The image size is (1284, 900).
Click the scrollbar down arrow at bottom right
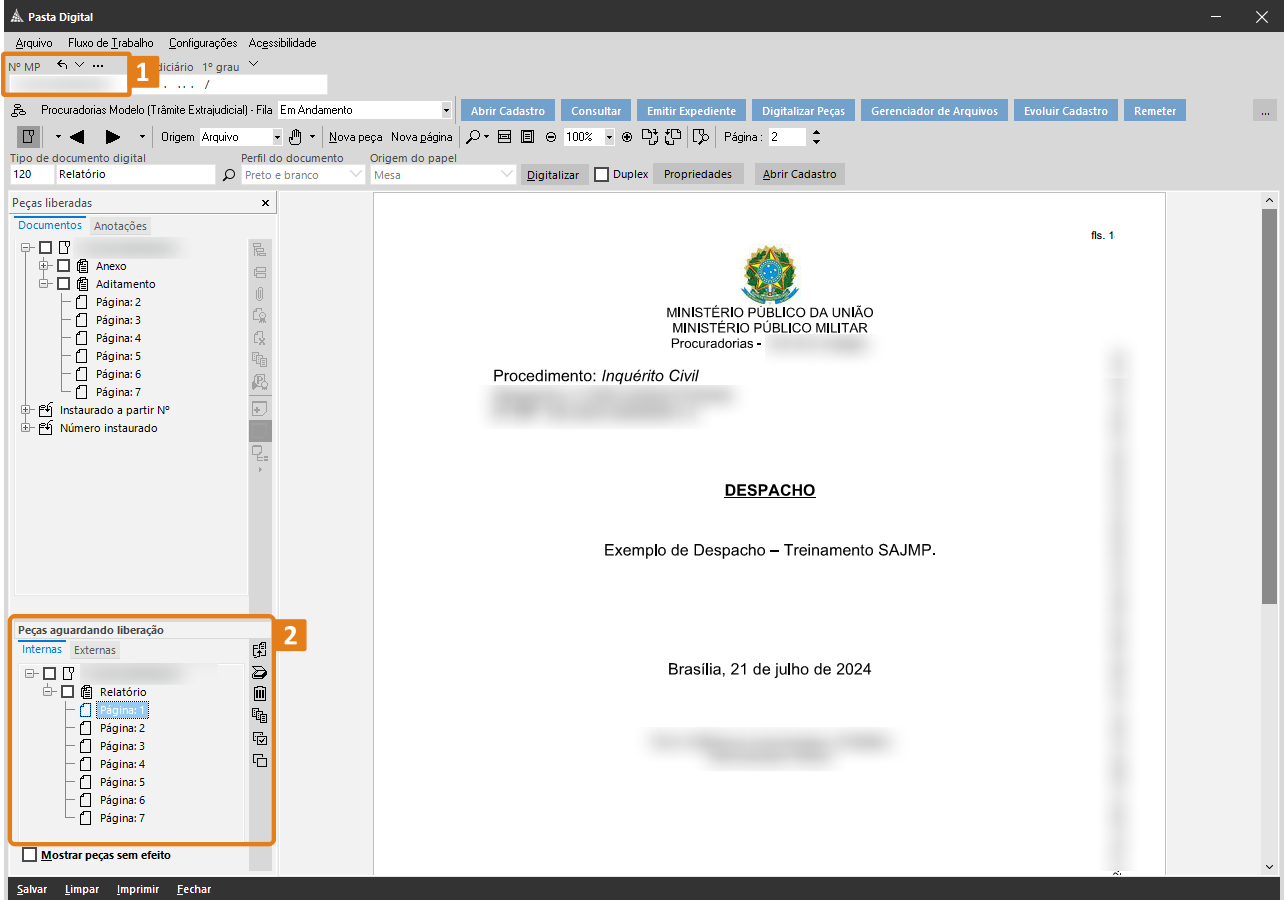click(x=1269, y=867)
